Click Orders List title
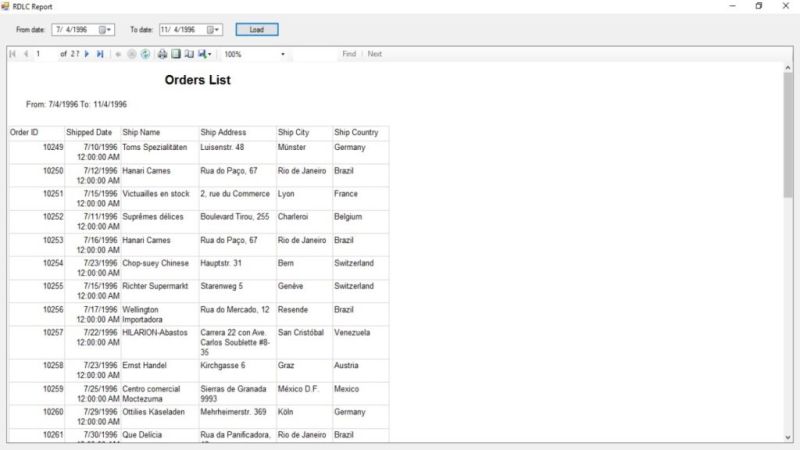Screen dimensions: 800x450 coord(197,80)
